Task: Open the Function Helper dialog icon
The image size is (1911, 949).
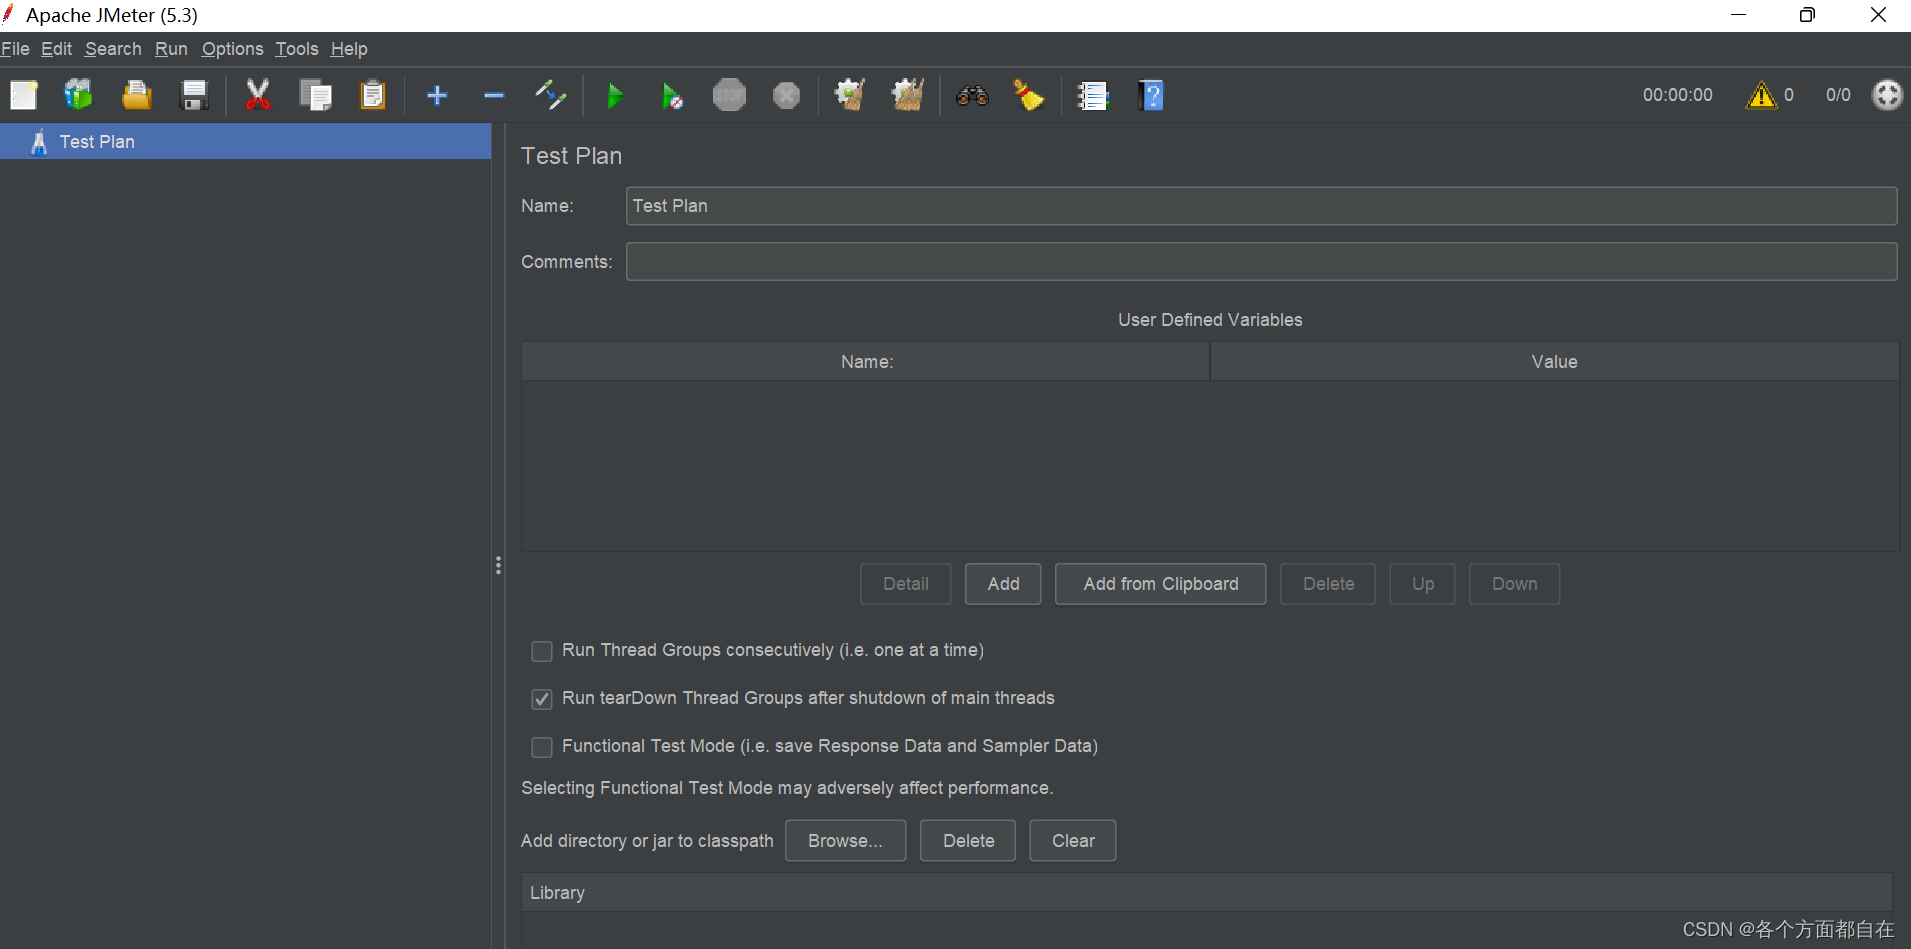Action: [1093, 96]
